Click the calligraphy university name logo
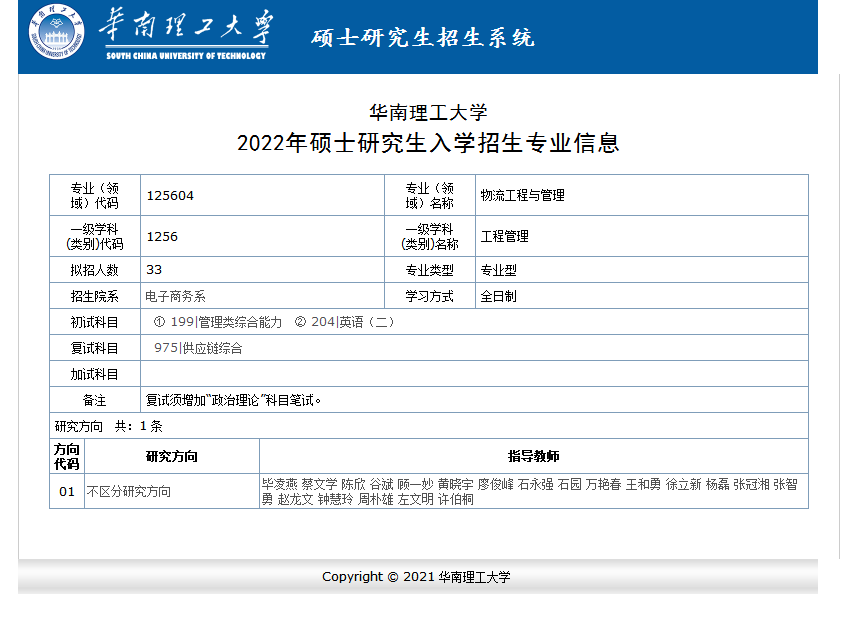 click(x=186, y=33)
